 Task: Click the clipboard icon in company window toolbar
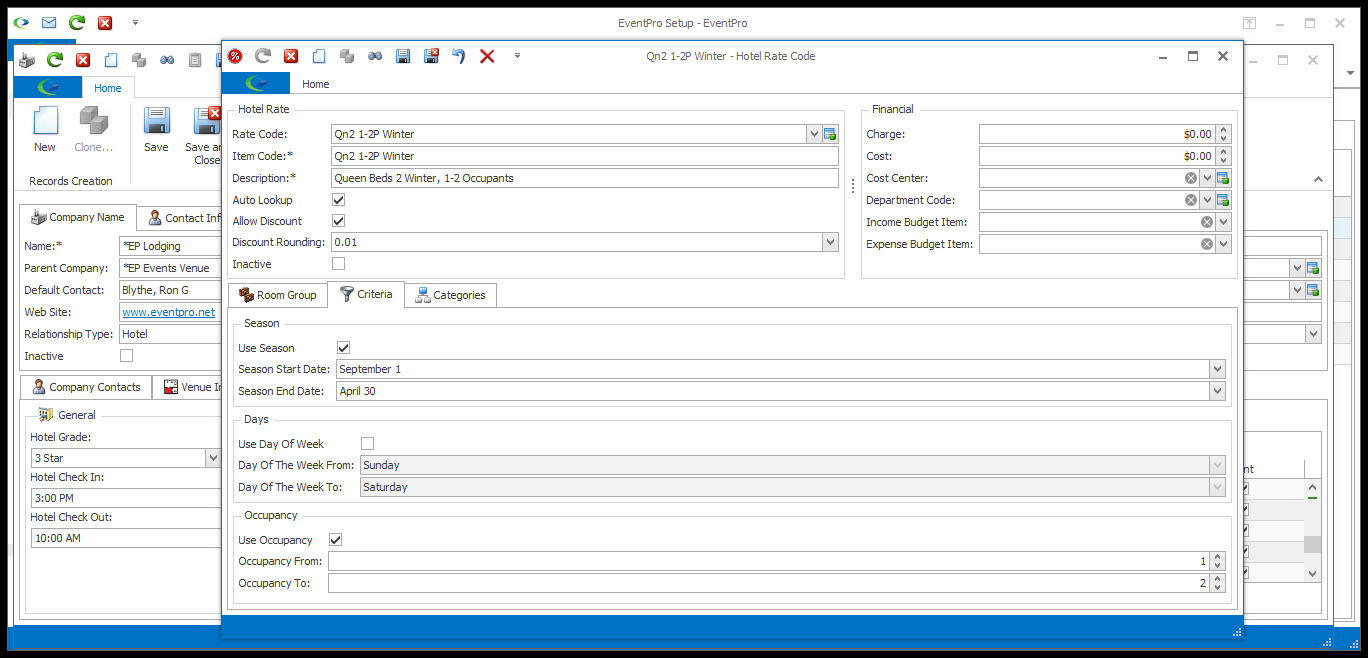(195, 60)
